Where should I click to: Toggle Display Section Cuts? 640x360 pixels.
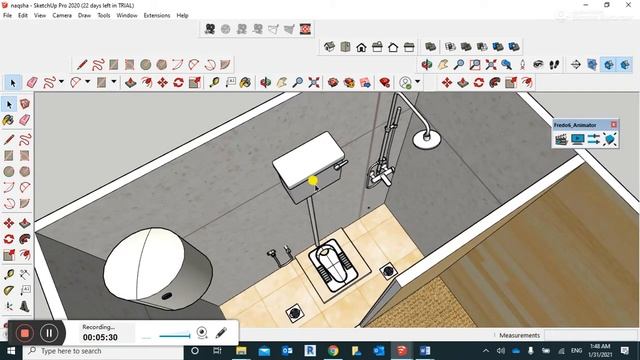[x=608, y=64]
